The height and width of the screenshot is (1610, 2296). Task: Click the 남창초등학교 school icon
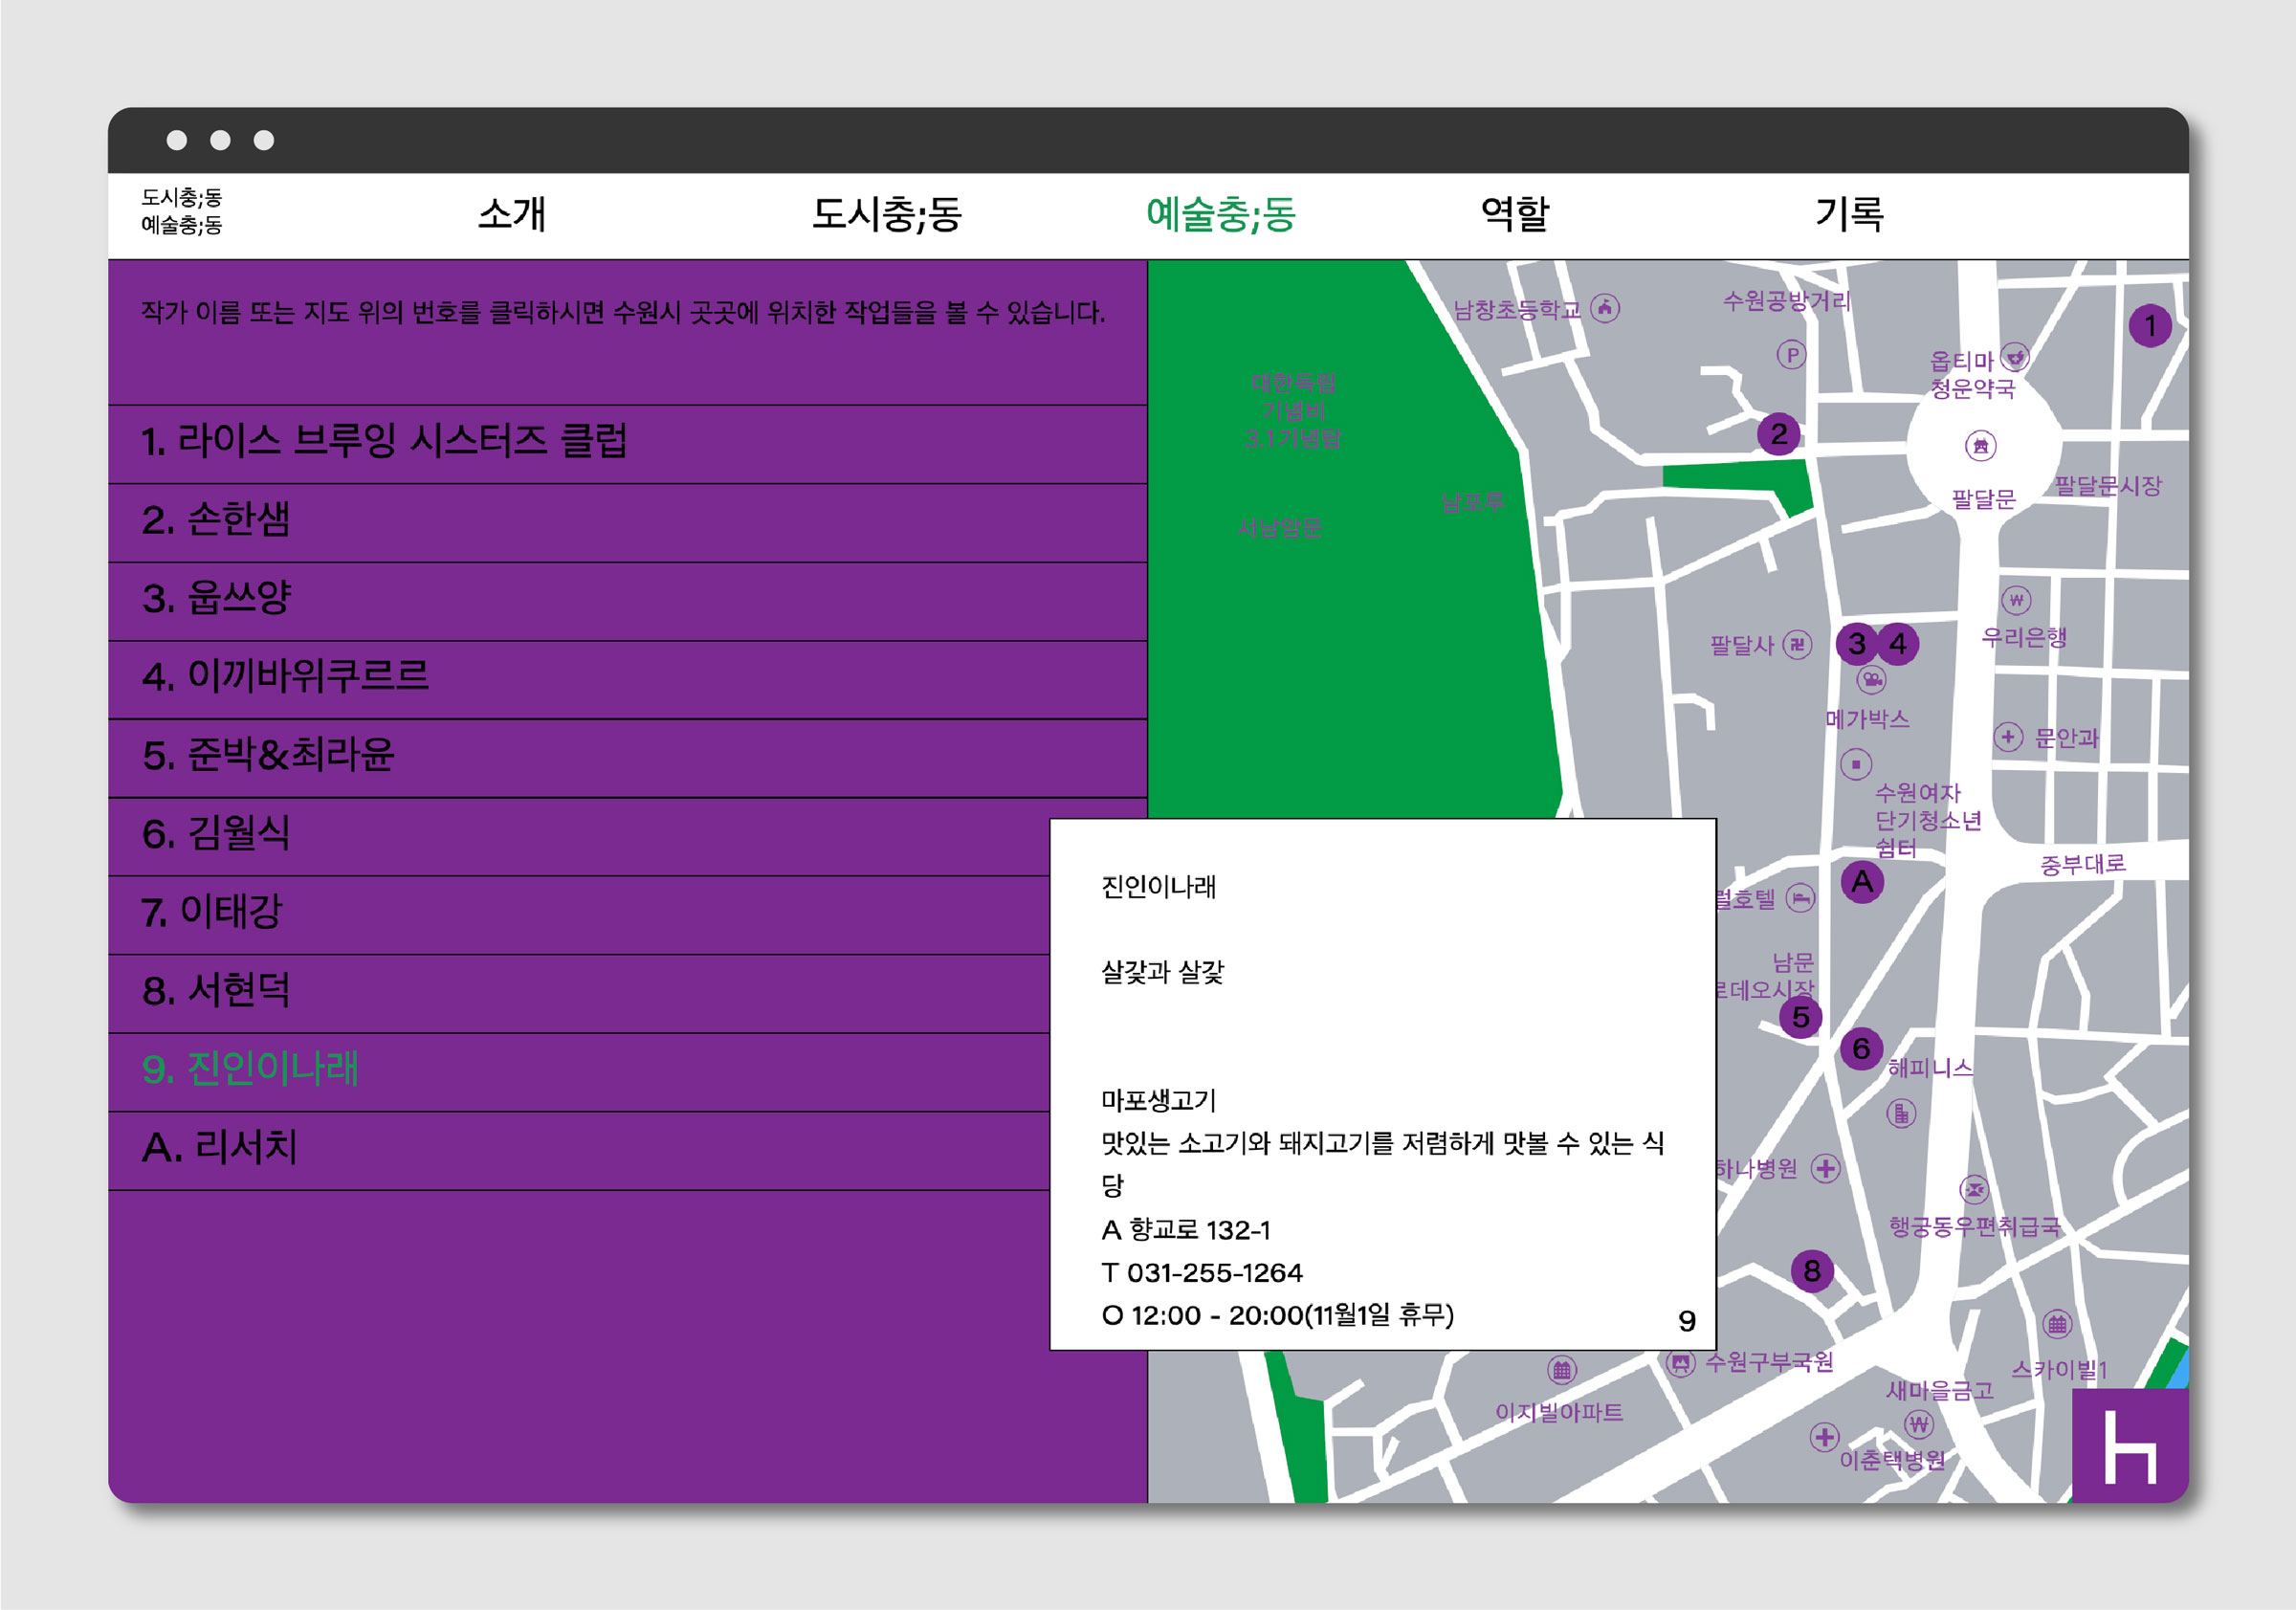pos(1605,308)
